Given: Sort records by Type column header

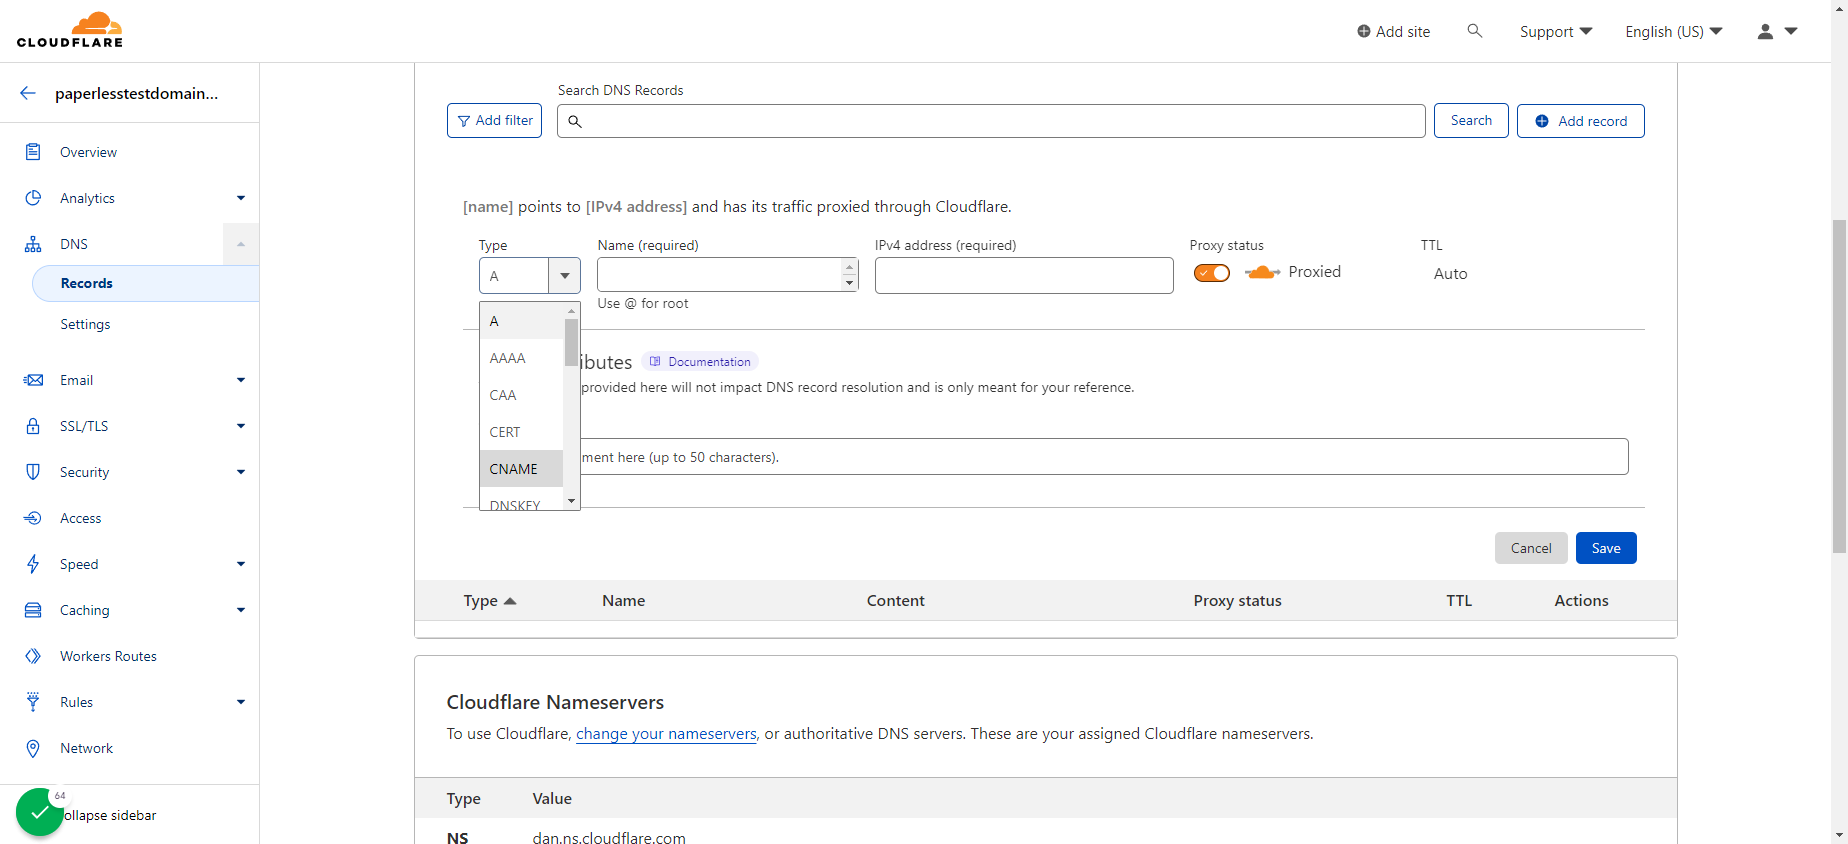Looking at the screenshot, I should [489, 601].
